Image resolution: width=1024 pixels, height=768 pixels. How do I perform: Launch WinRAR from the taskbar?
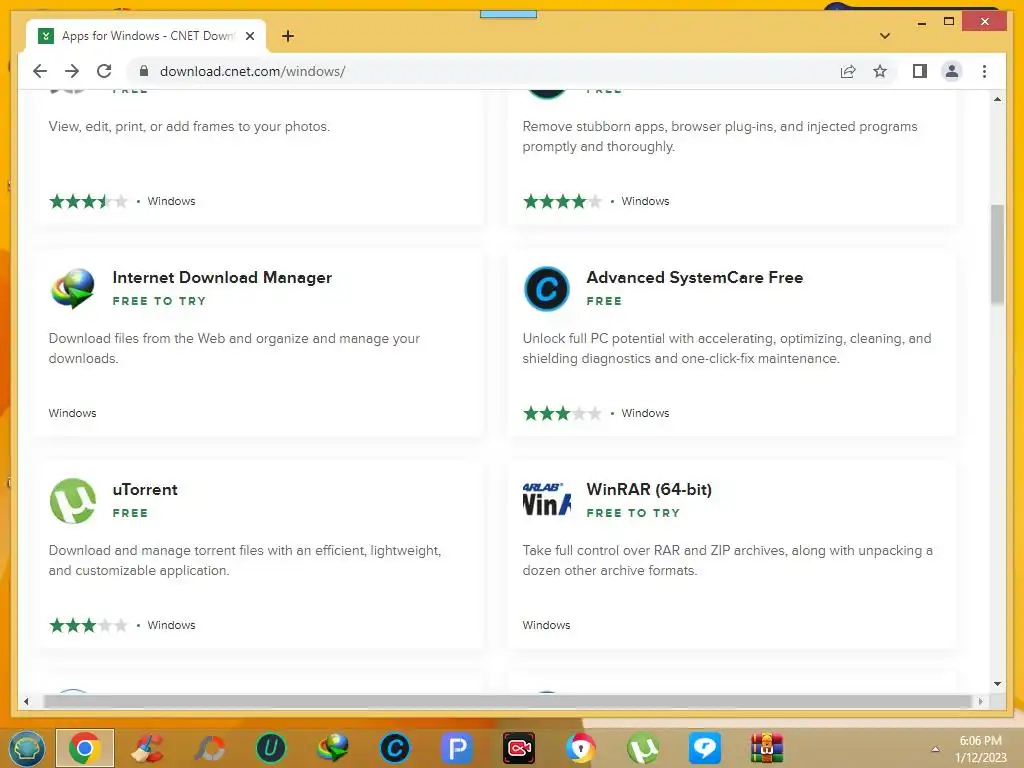coord(767,748)
